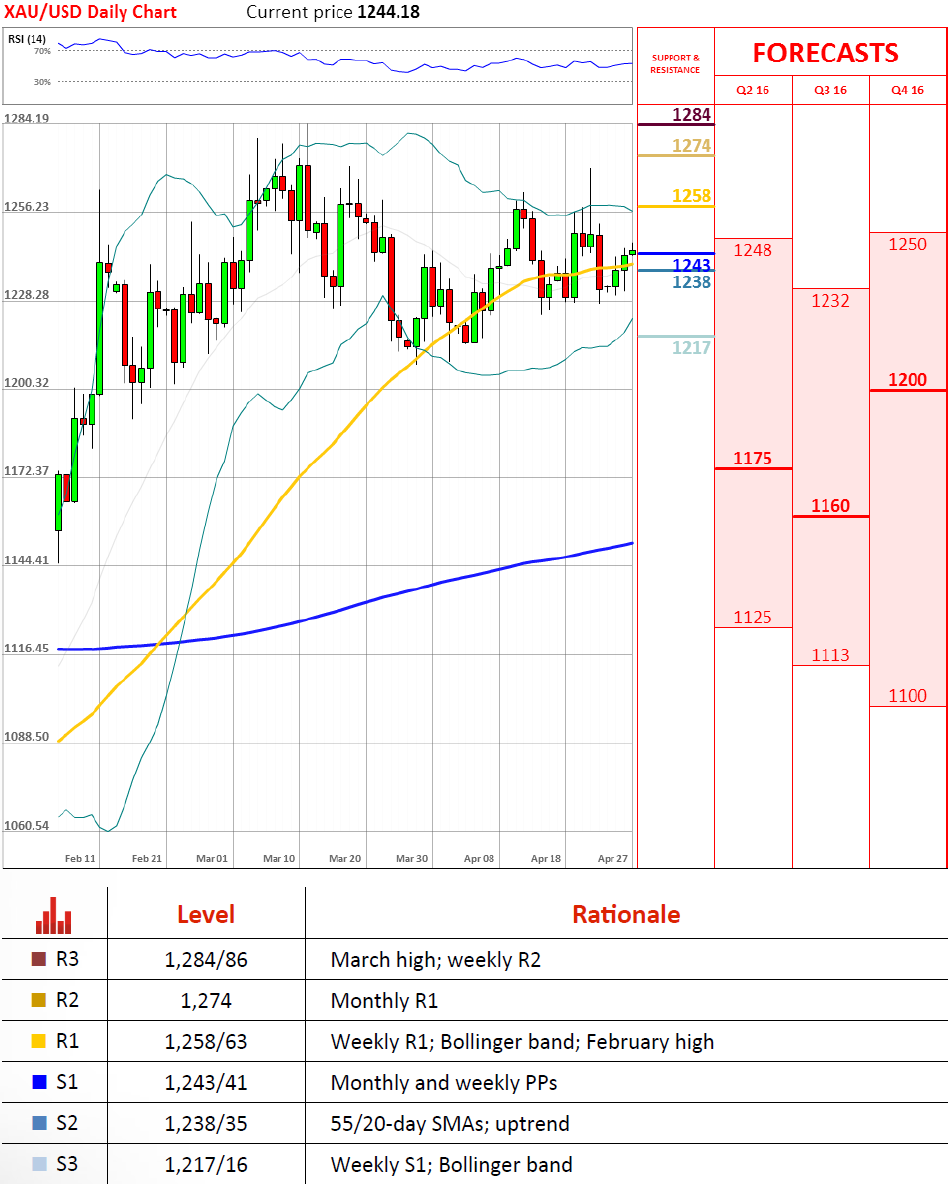Screen dimensions: 952x1184
Task: Click the R3 dark red color swatch
Action: point(39,959)
